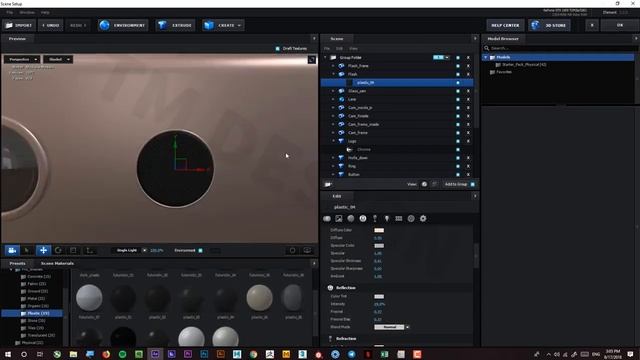Open the Edit menu in Scene panel

pyautogui.click(x=339, y=49)
